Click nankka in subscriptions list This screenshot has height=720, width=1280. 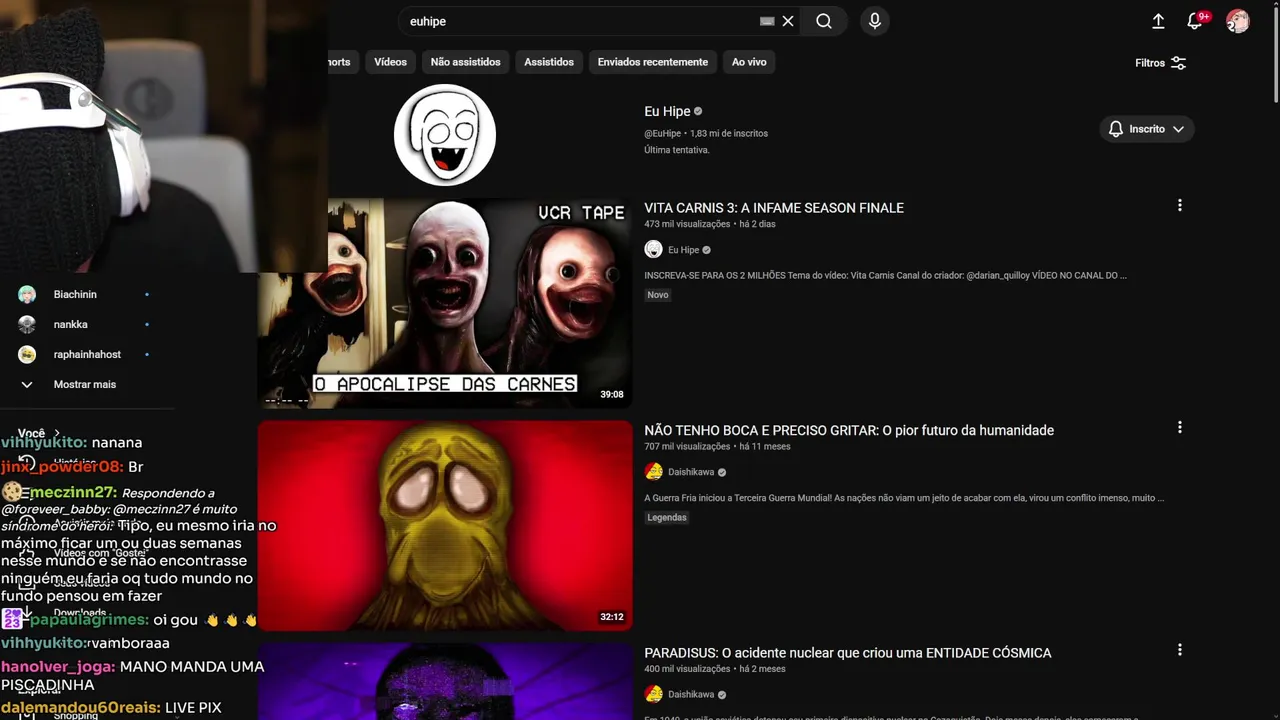tap(71, 324)
